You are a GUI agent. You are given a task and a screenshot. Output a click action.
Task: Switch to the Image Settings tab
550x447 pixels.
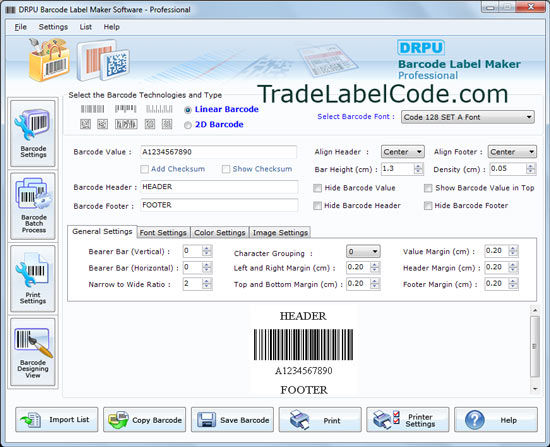point(280,233)
